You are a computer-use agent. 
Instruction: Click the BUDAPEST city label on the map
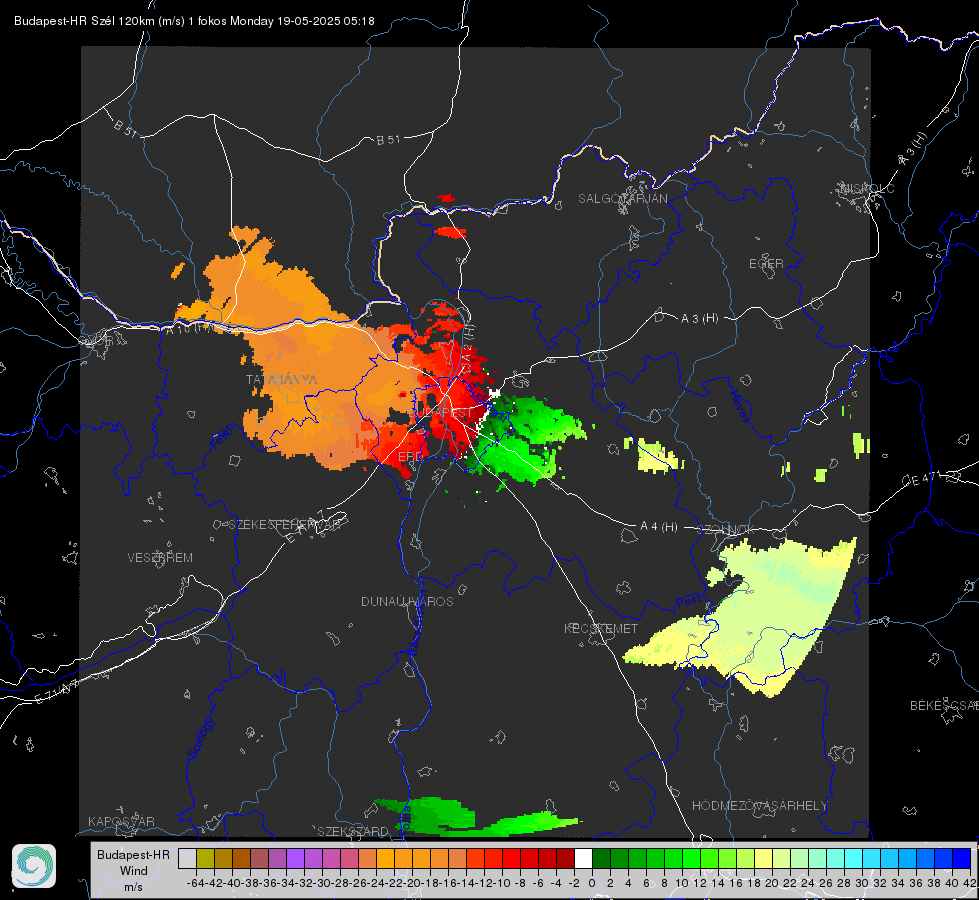(x=441, y=413)
